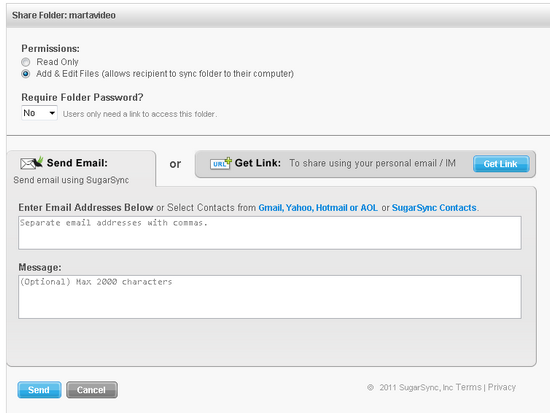Click the email addresses input box
Screen dimensions: 550x413
tap(270, 233)
